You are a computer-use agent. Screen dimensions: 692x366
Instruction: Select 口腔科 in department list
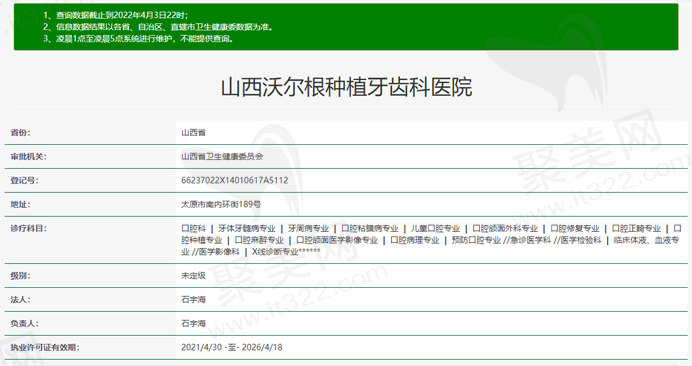click(x=193, y=228)
